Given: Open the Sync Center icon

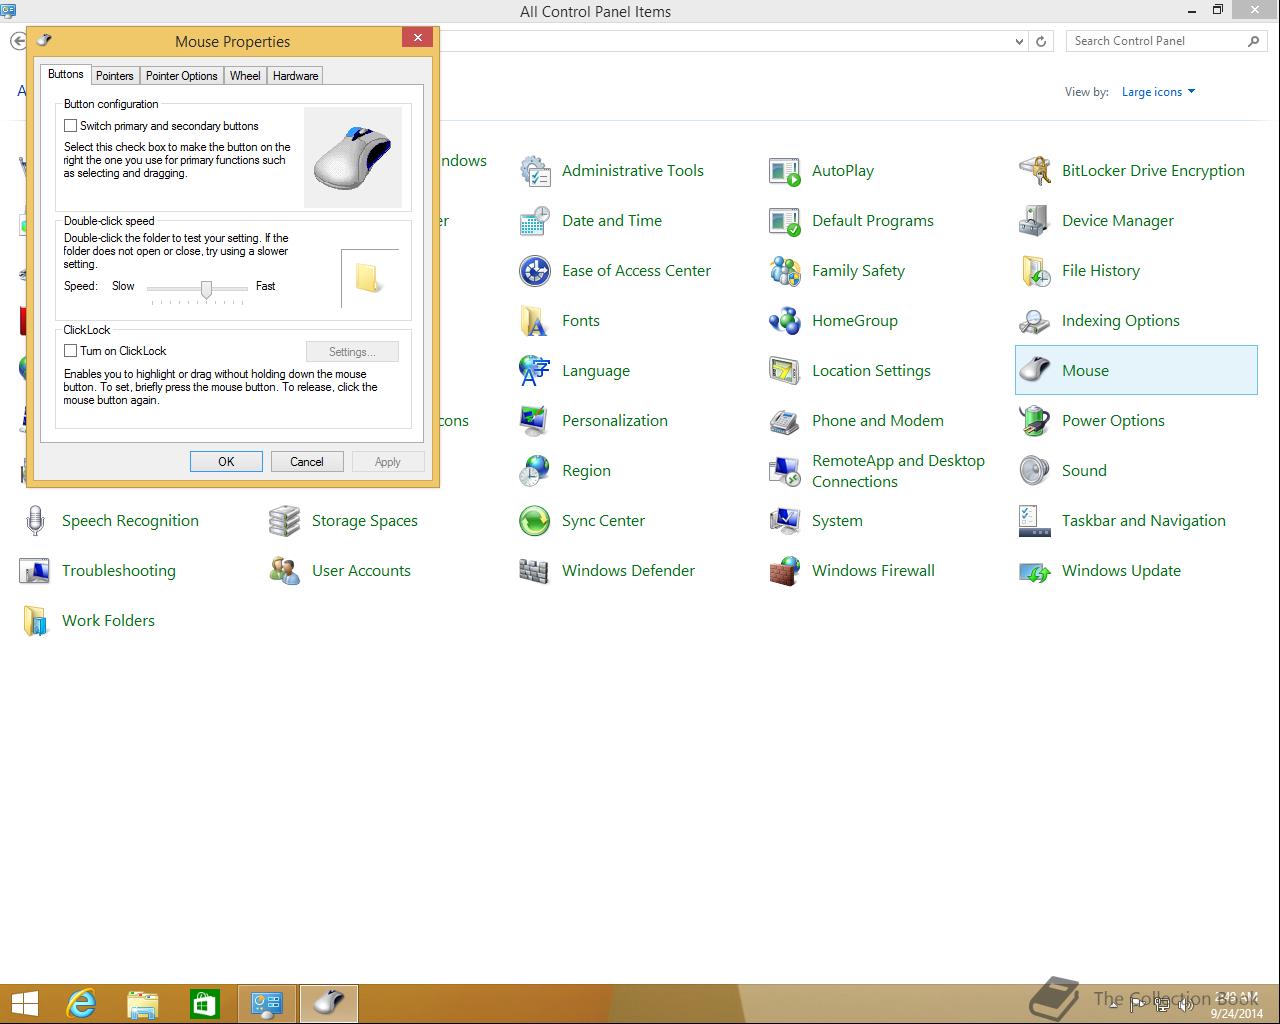Looking at the screenshot, I should (535, 521).
